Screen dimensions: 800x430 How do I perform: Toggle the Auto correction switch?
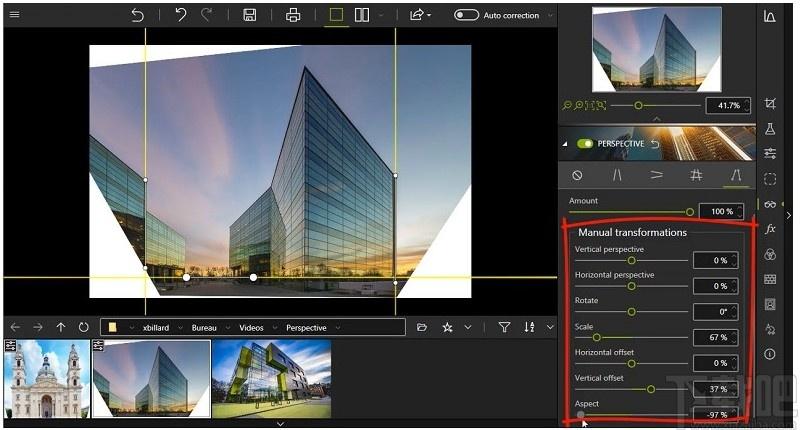pyautogui.click(x=466, y=15)
